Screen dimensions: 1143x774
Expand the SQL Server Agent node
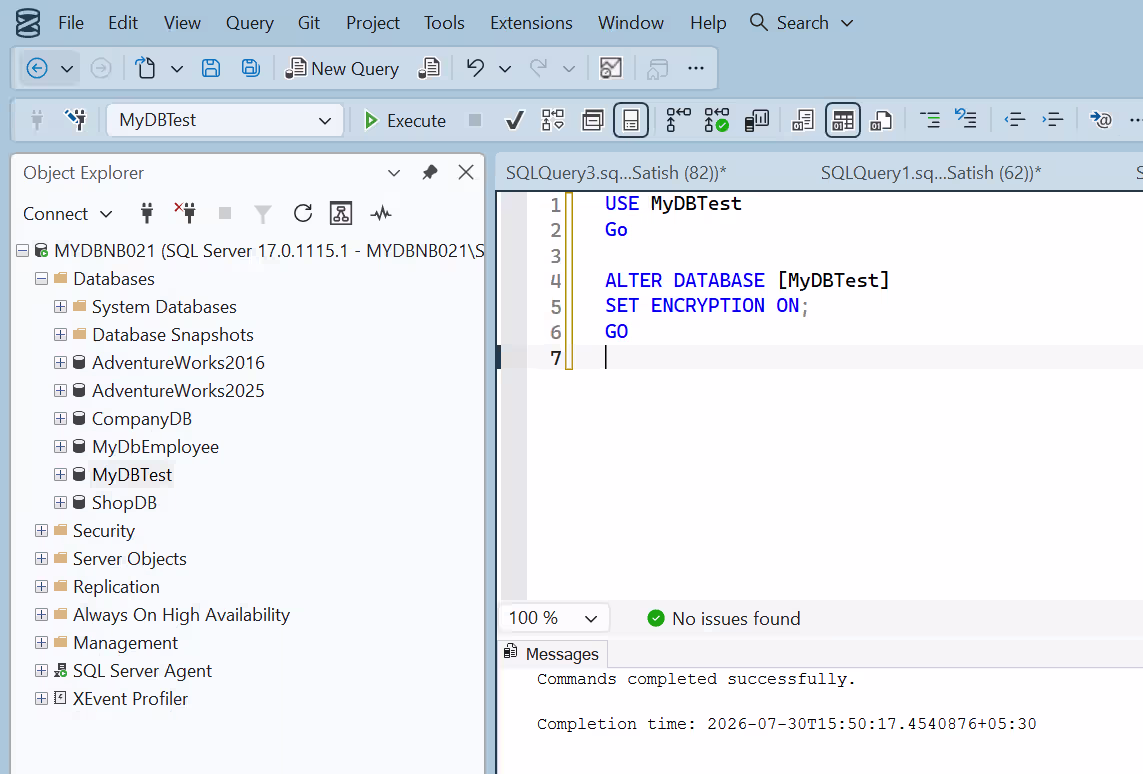pos(42,671)
